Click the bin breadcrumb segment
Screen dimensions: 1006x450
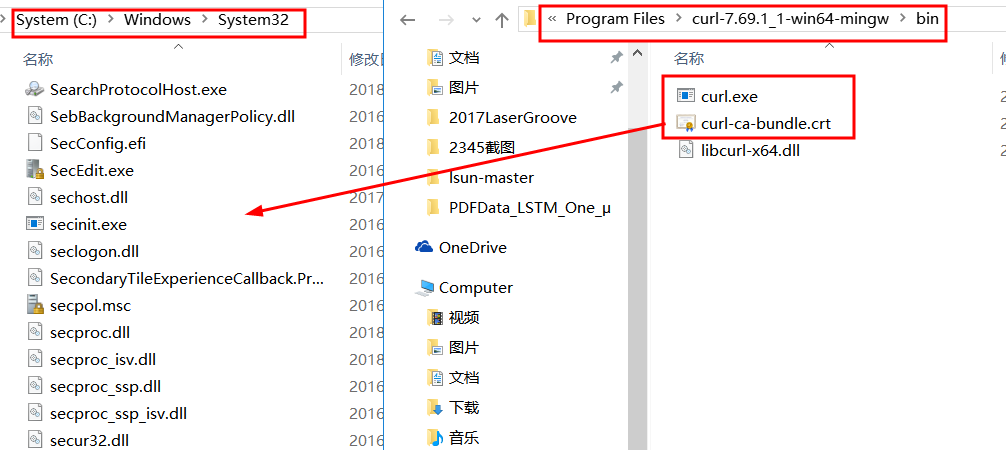pyautogui.click(x=927, y=19)
